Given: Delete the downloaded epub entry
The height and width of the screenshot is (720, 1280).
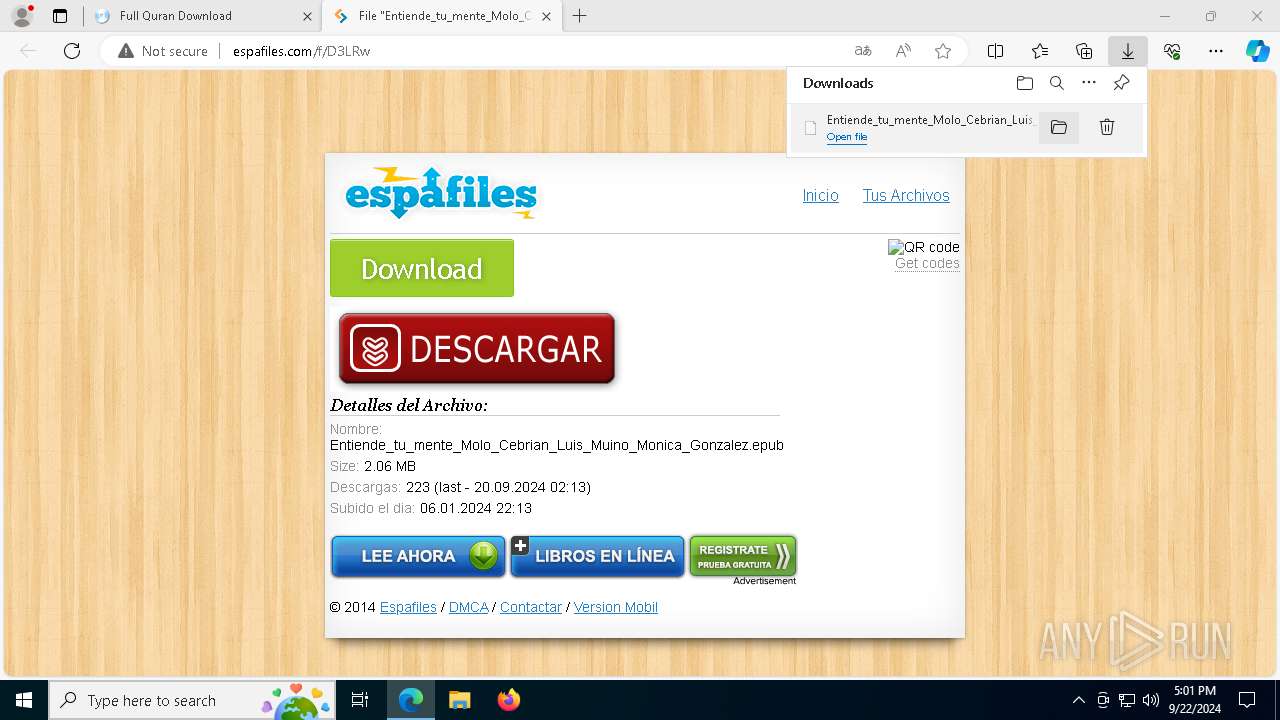Looking at the screenshot, I should pos(1107,127).
